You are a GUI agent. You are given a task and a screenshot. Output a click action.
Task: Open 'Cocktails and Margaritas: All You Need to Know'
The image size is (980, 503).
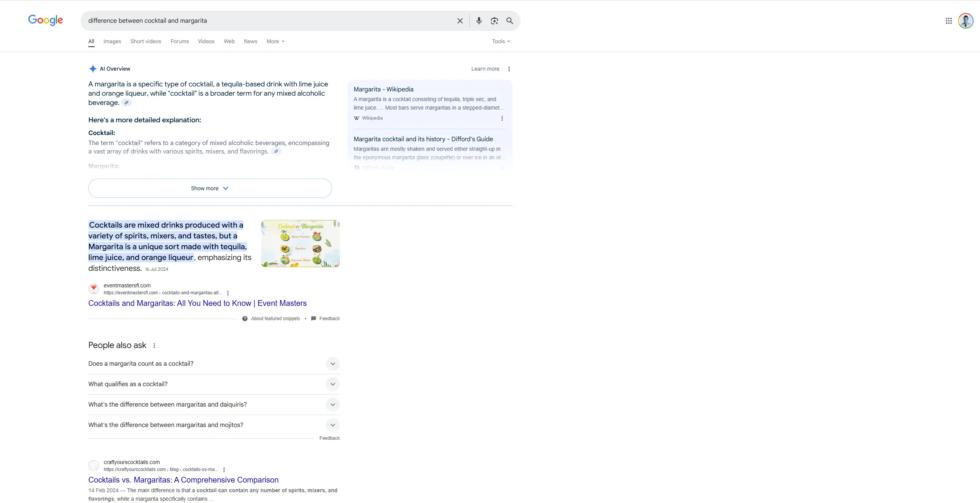click(198, 303)
